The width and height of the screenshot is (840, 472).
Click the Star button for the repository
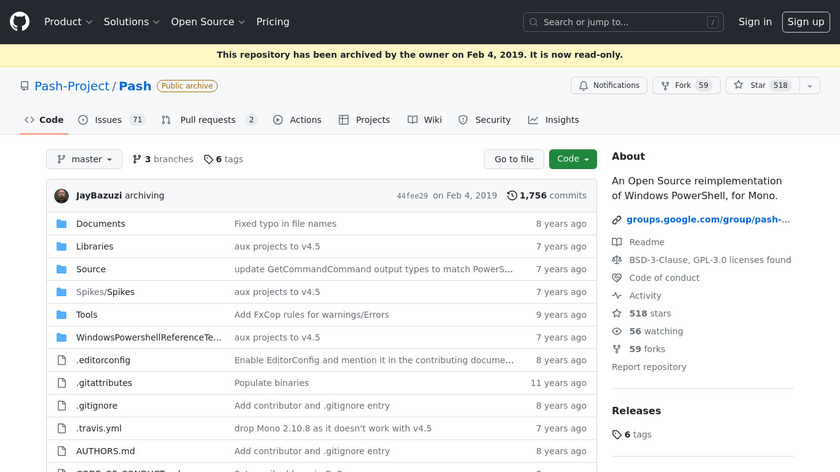click(x=752, y=86)
